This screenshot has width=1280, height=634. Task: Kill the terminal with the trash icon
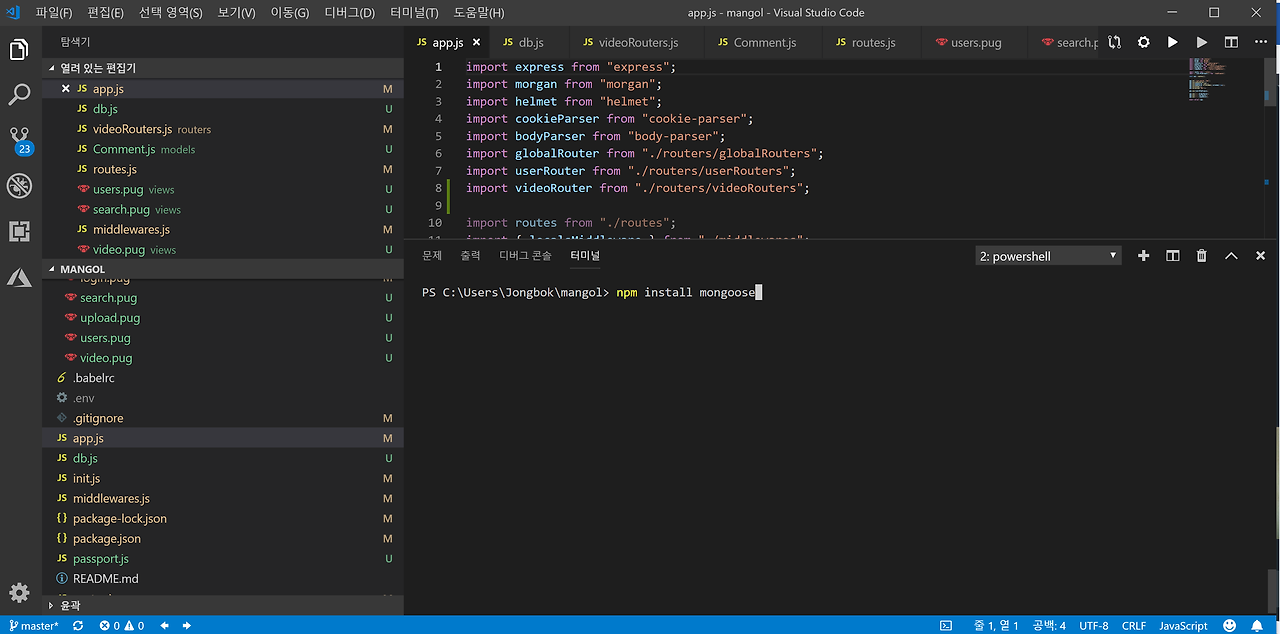[x=1201, y=255]
